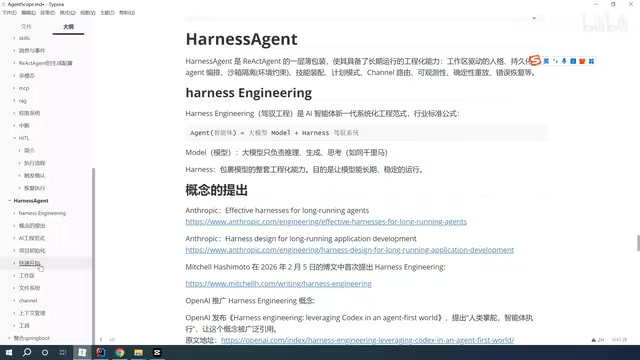Open Windows search from taskbar
The image size is (640, 360).
click(27, 352)
